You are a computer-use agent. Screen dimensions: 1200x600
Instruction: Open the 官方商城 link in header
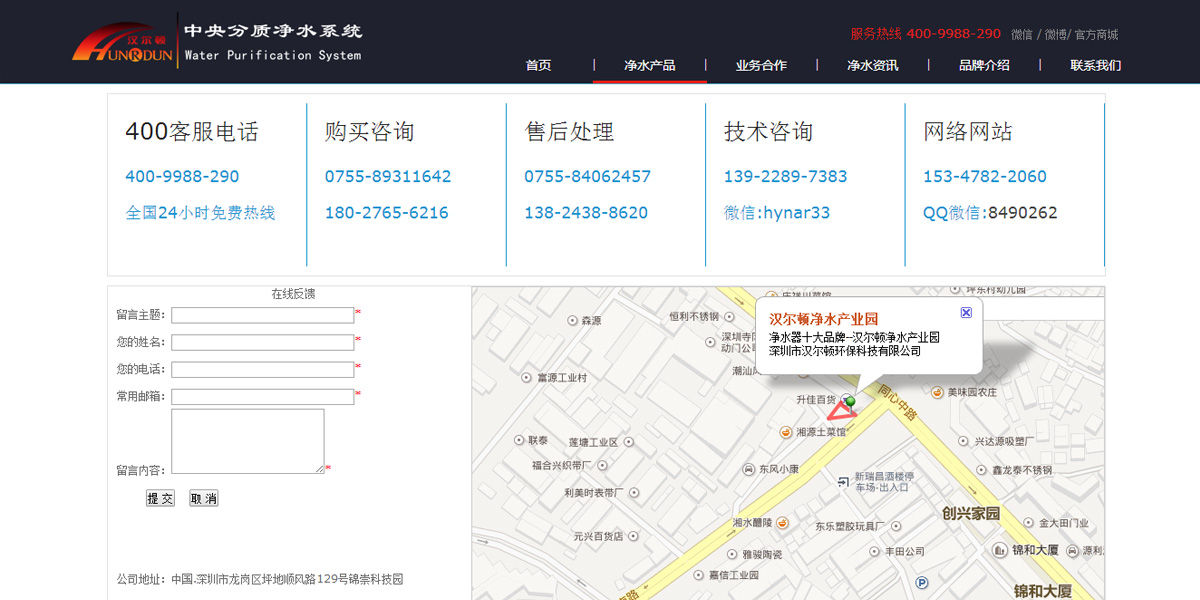pyautogui.click(x=1096, y=34)
